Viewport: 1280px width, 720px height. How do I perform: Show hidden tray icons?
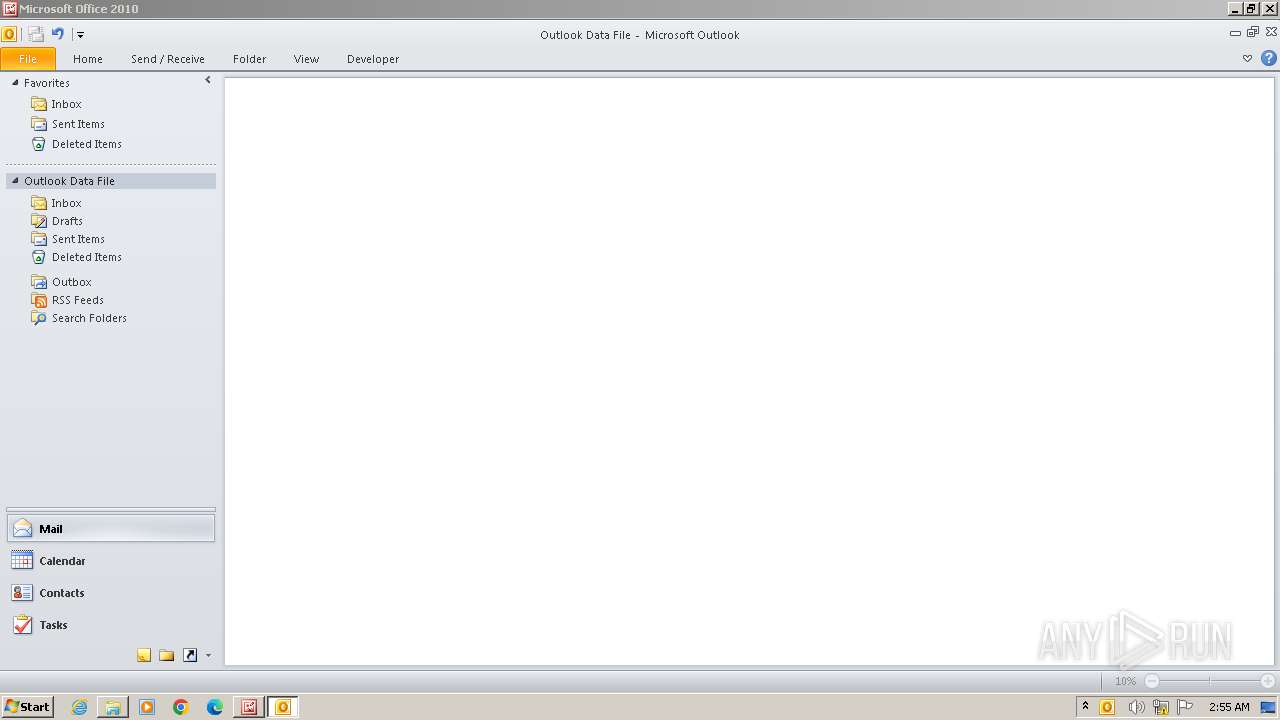1085,706
